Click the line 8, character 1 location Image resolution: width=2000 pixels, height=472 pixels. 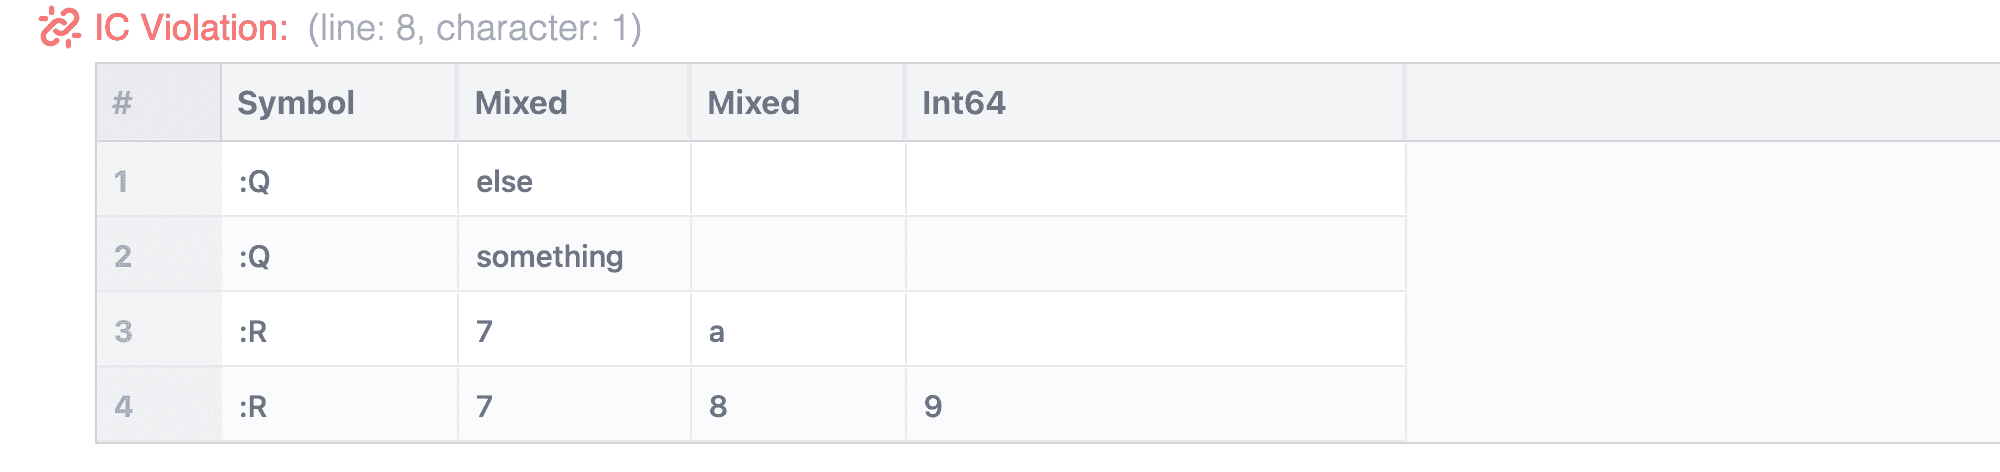474,28
